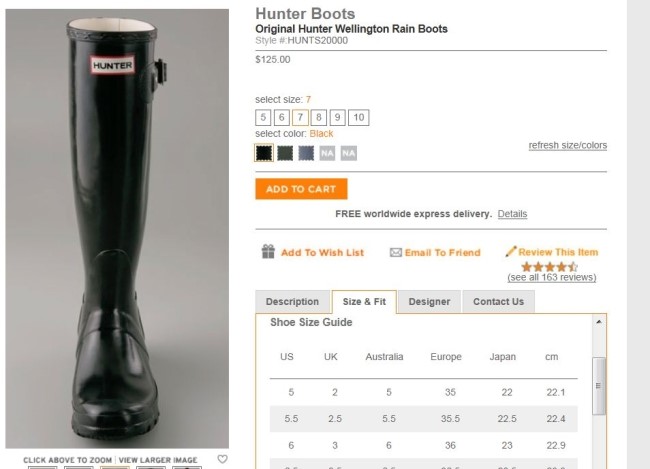
Task: Pick the navy blue color swatch
Action: (306, 153)
